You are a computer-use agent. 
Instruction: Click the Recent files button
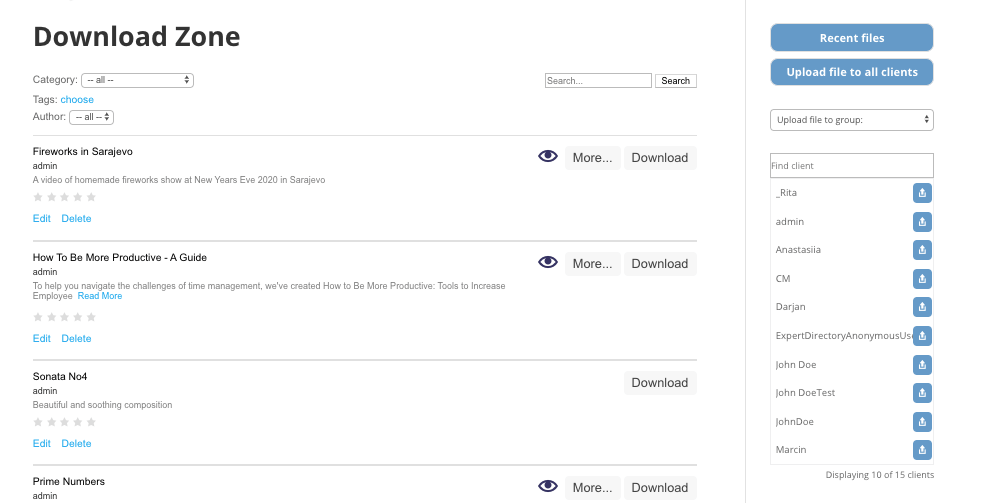852,38
